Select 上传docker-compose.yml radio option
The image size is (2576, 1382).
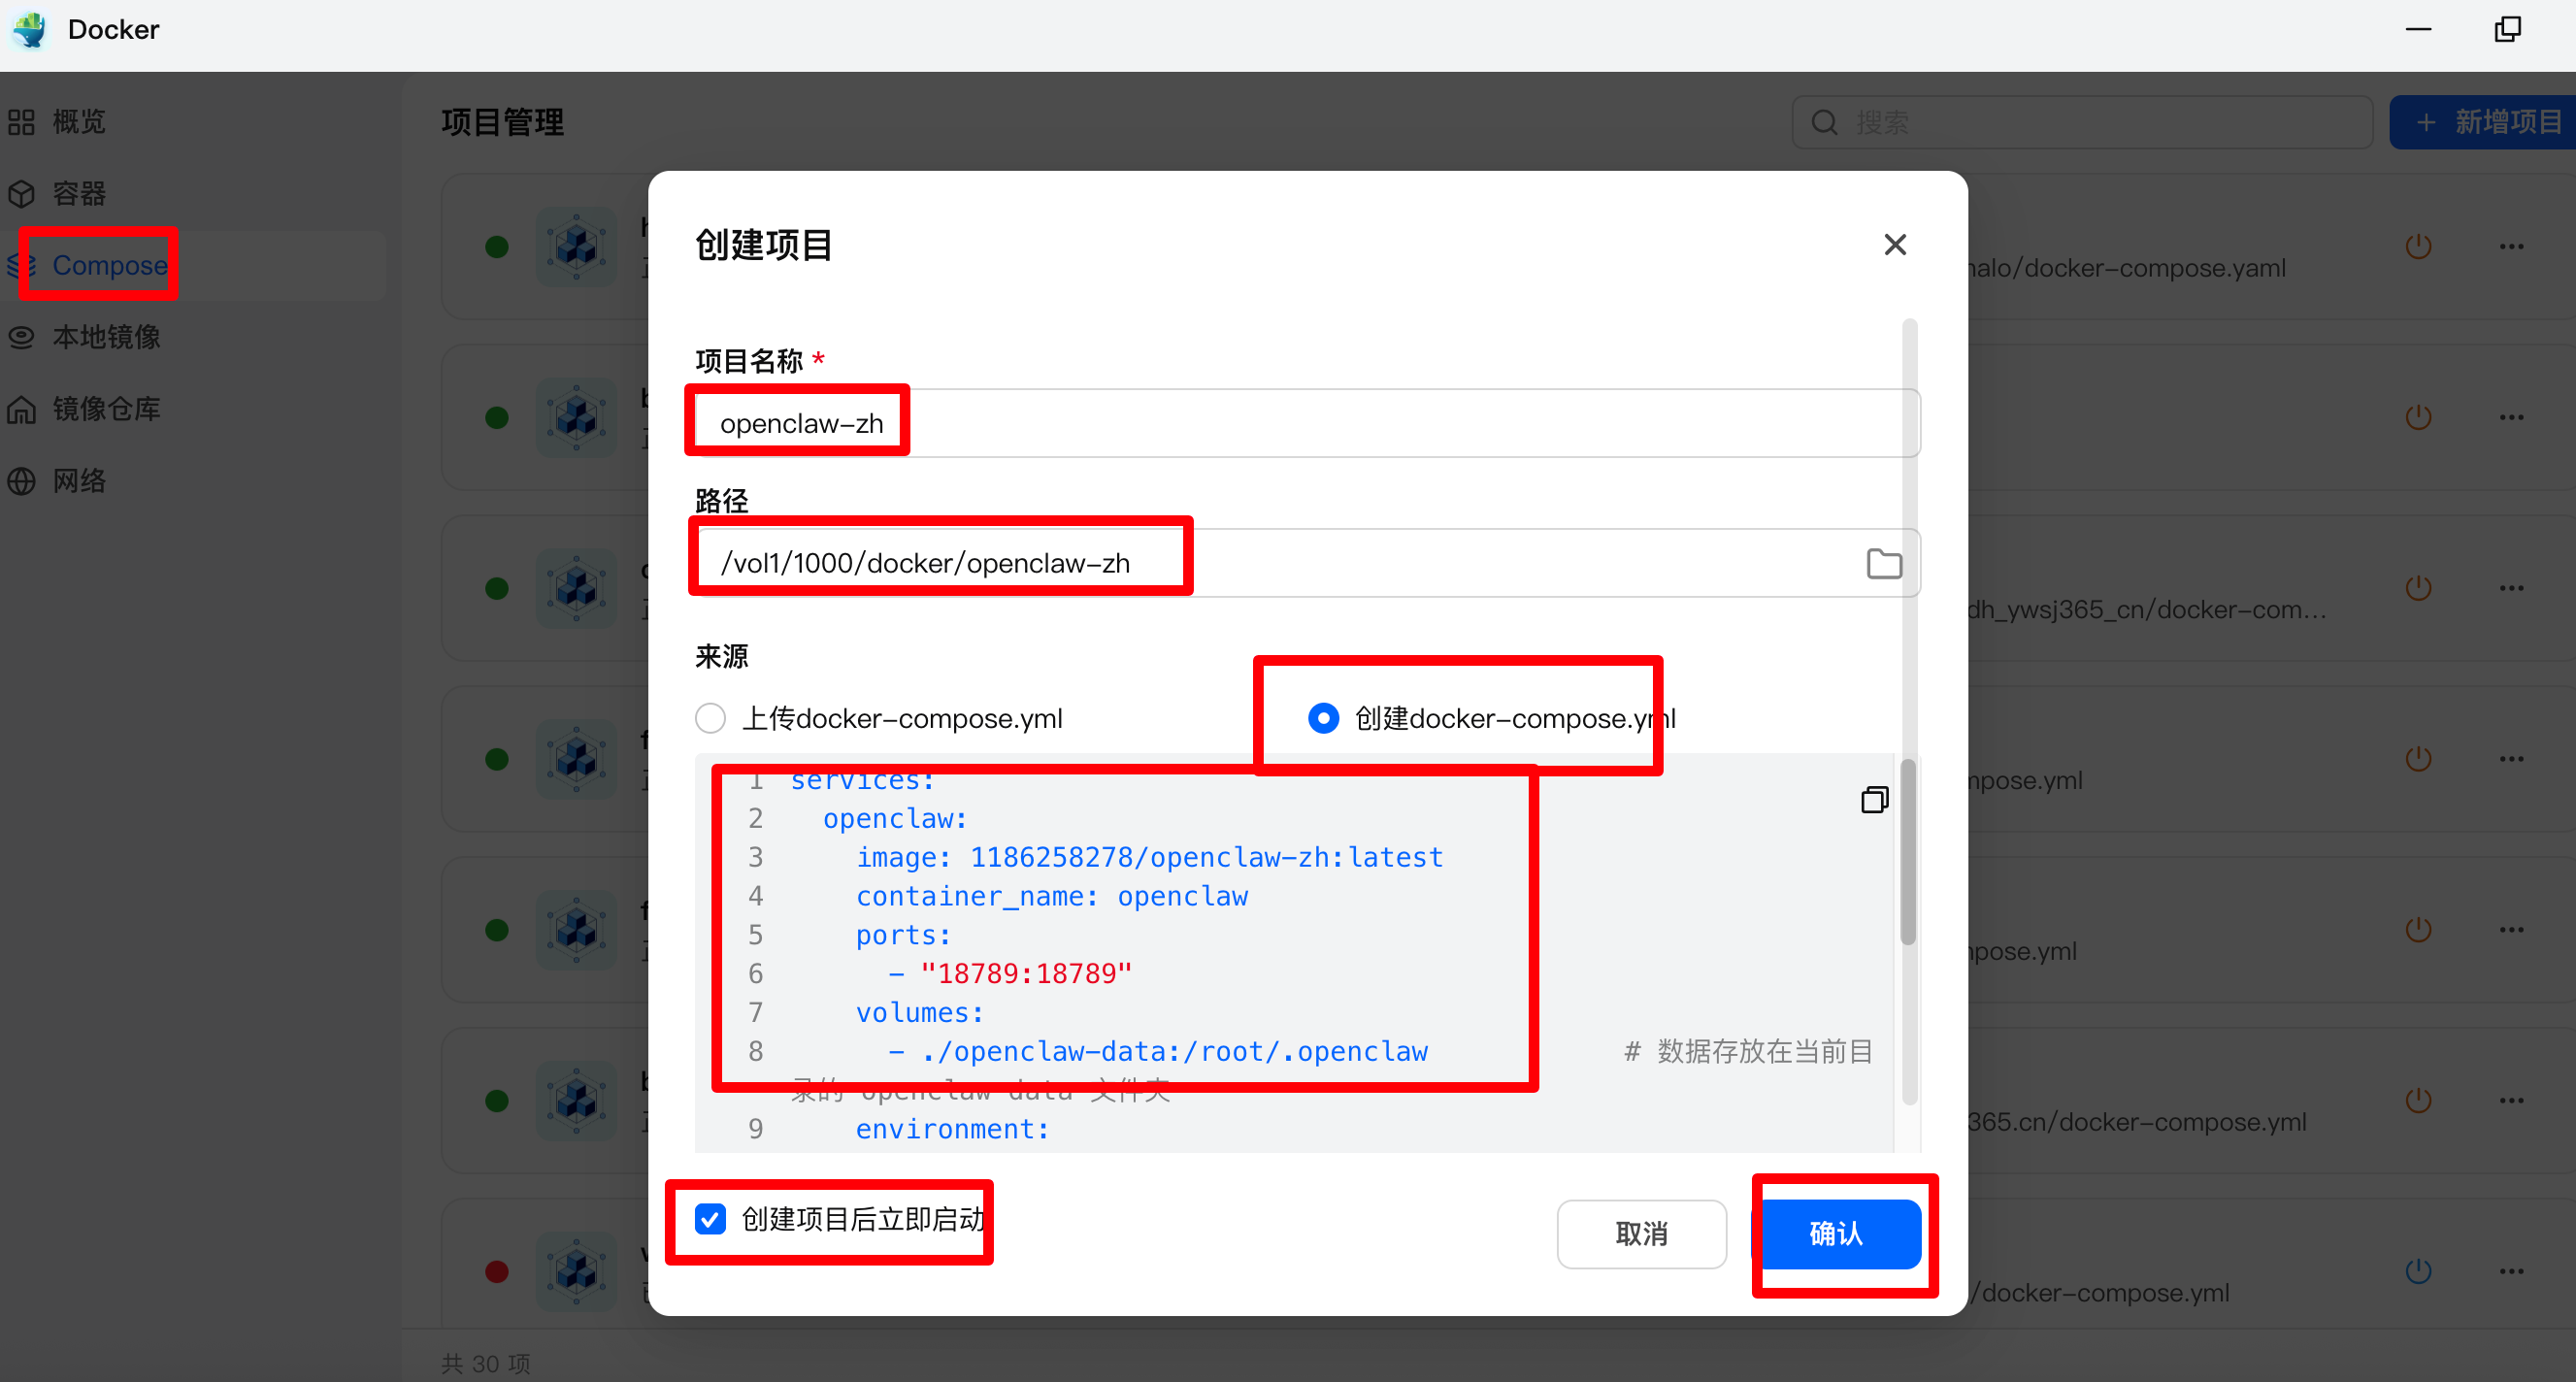click(x=710, y=718)
